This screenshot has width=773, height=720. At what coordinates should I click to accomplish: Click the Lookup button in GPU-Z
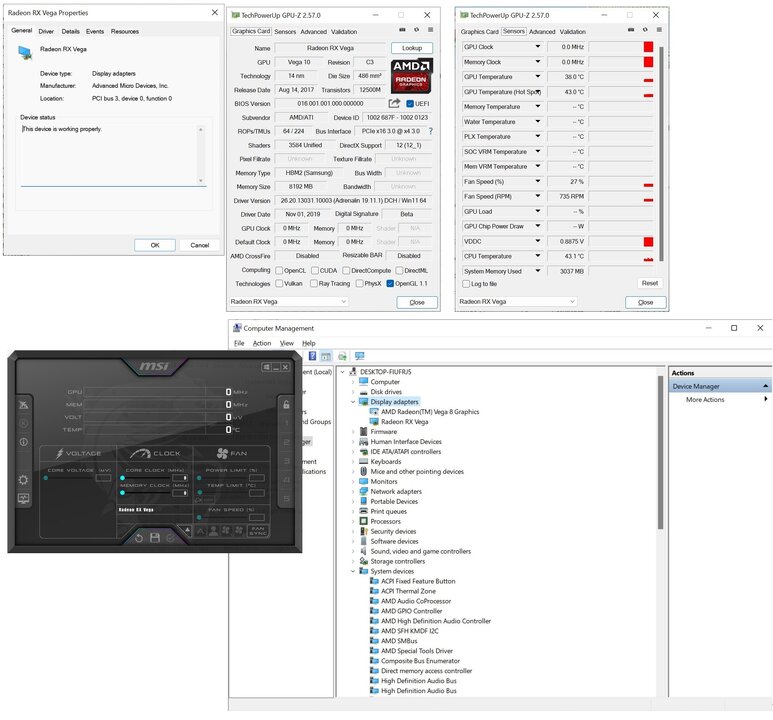[411, 48]
